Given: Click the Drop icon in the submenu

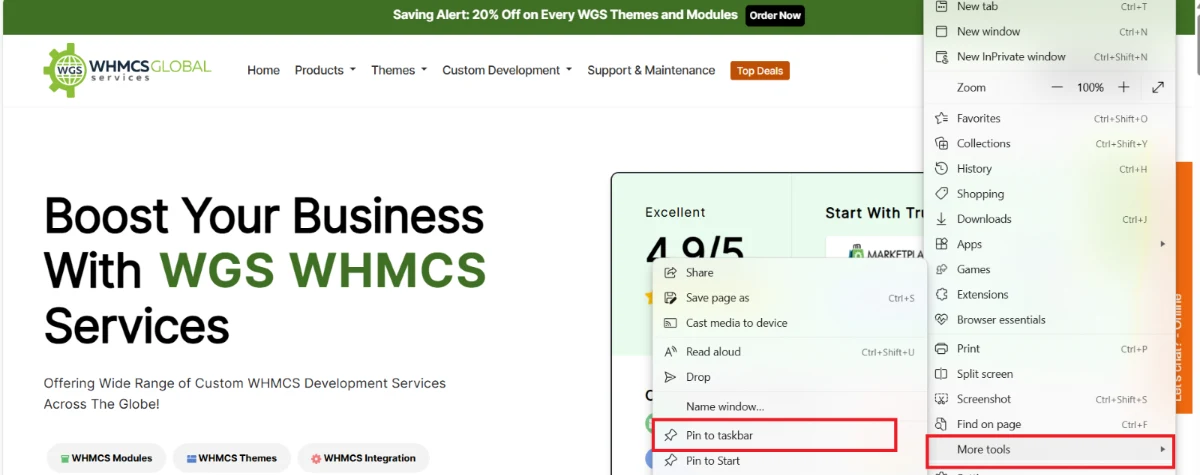Looking at the screenshot, I should pyautogui.click(x=669, y=377).
